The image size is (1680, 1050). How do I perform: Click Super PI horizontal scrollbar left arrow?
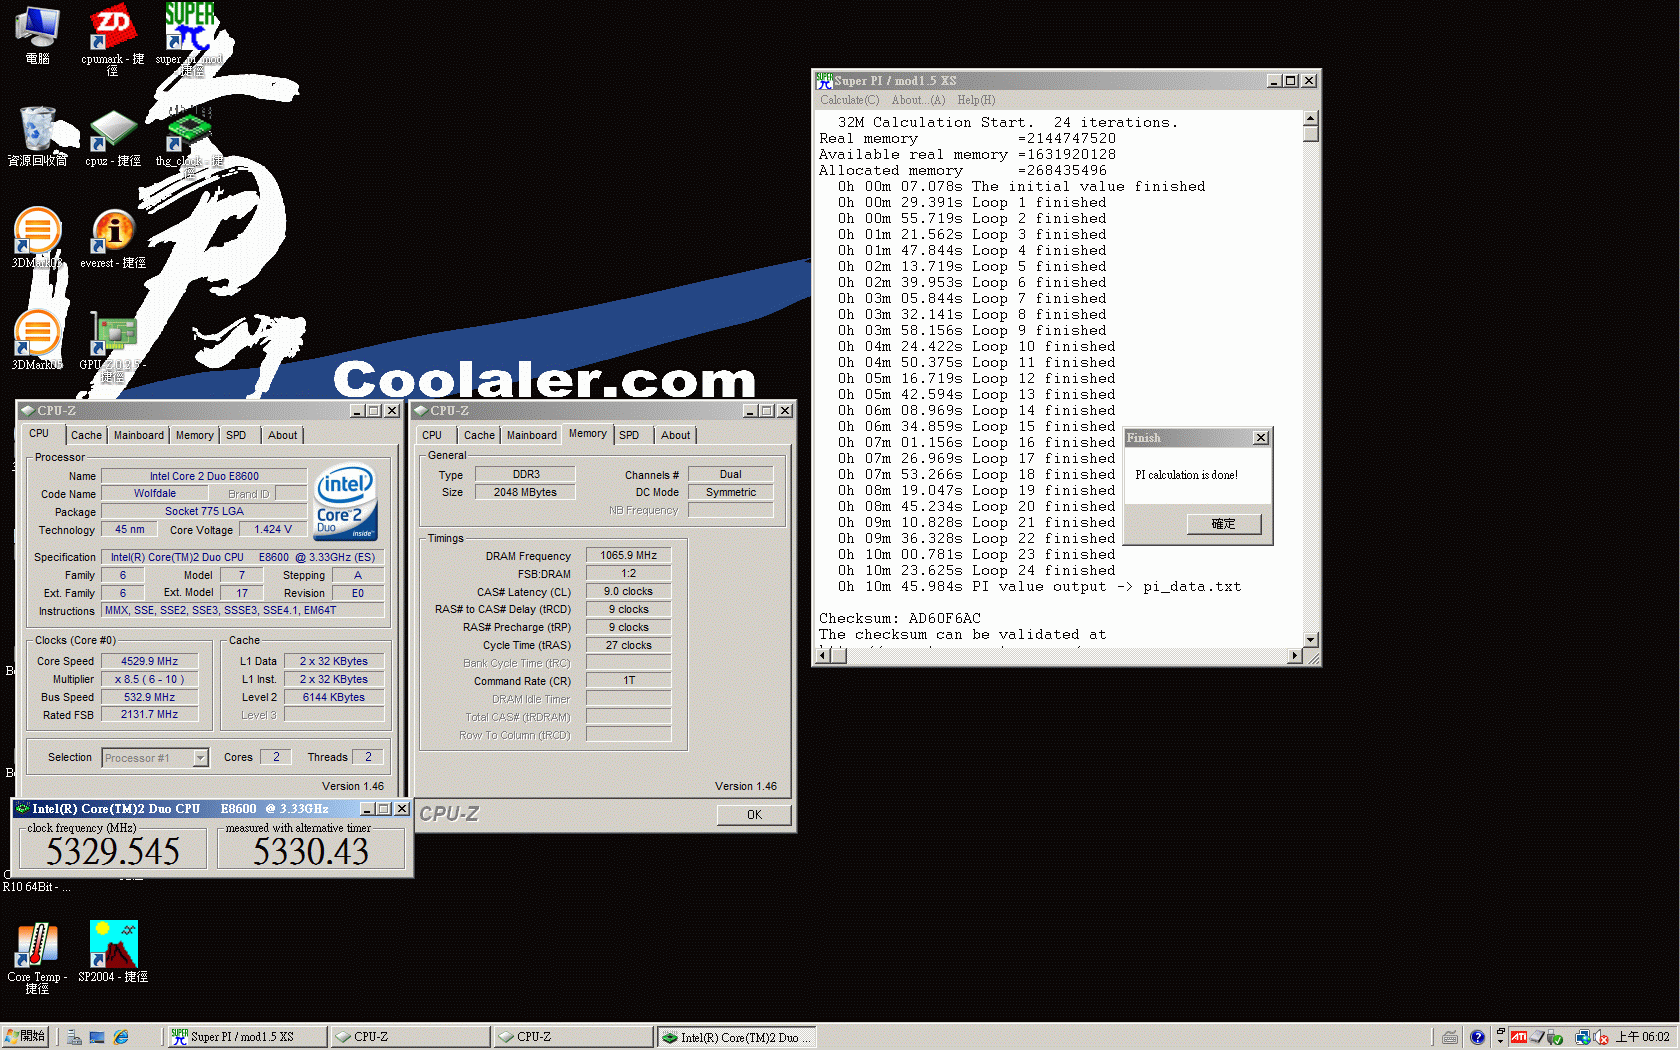824,656
